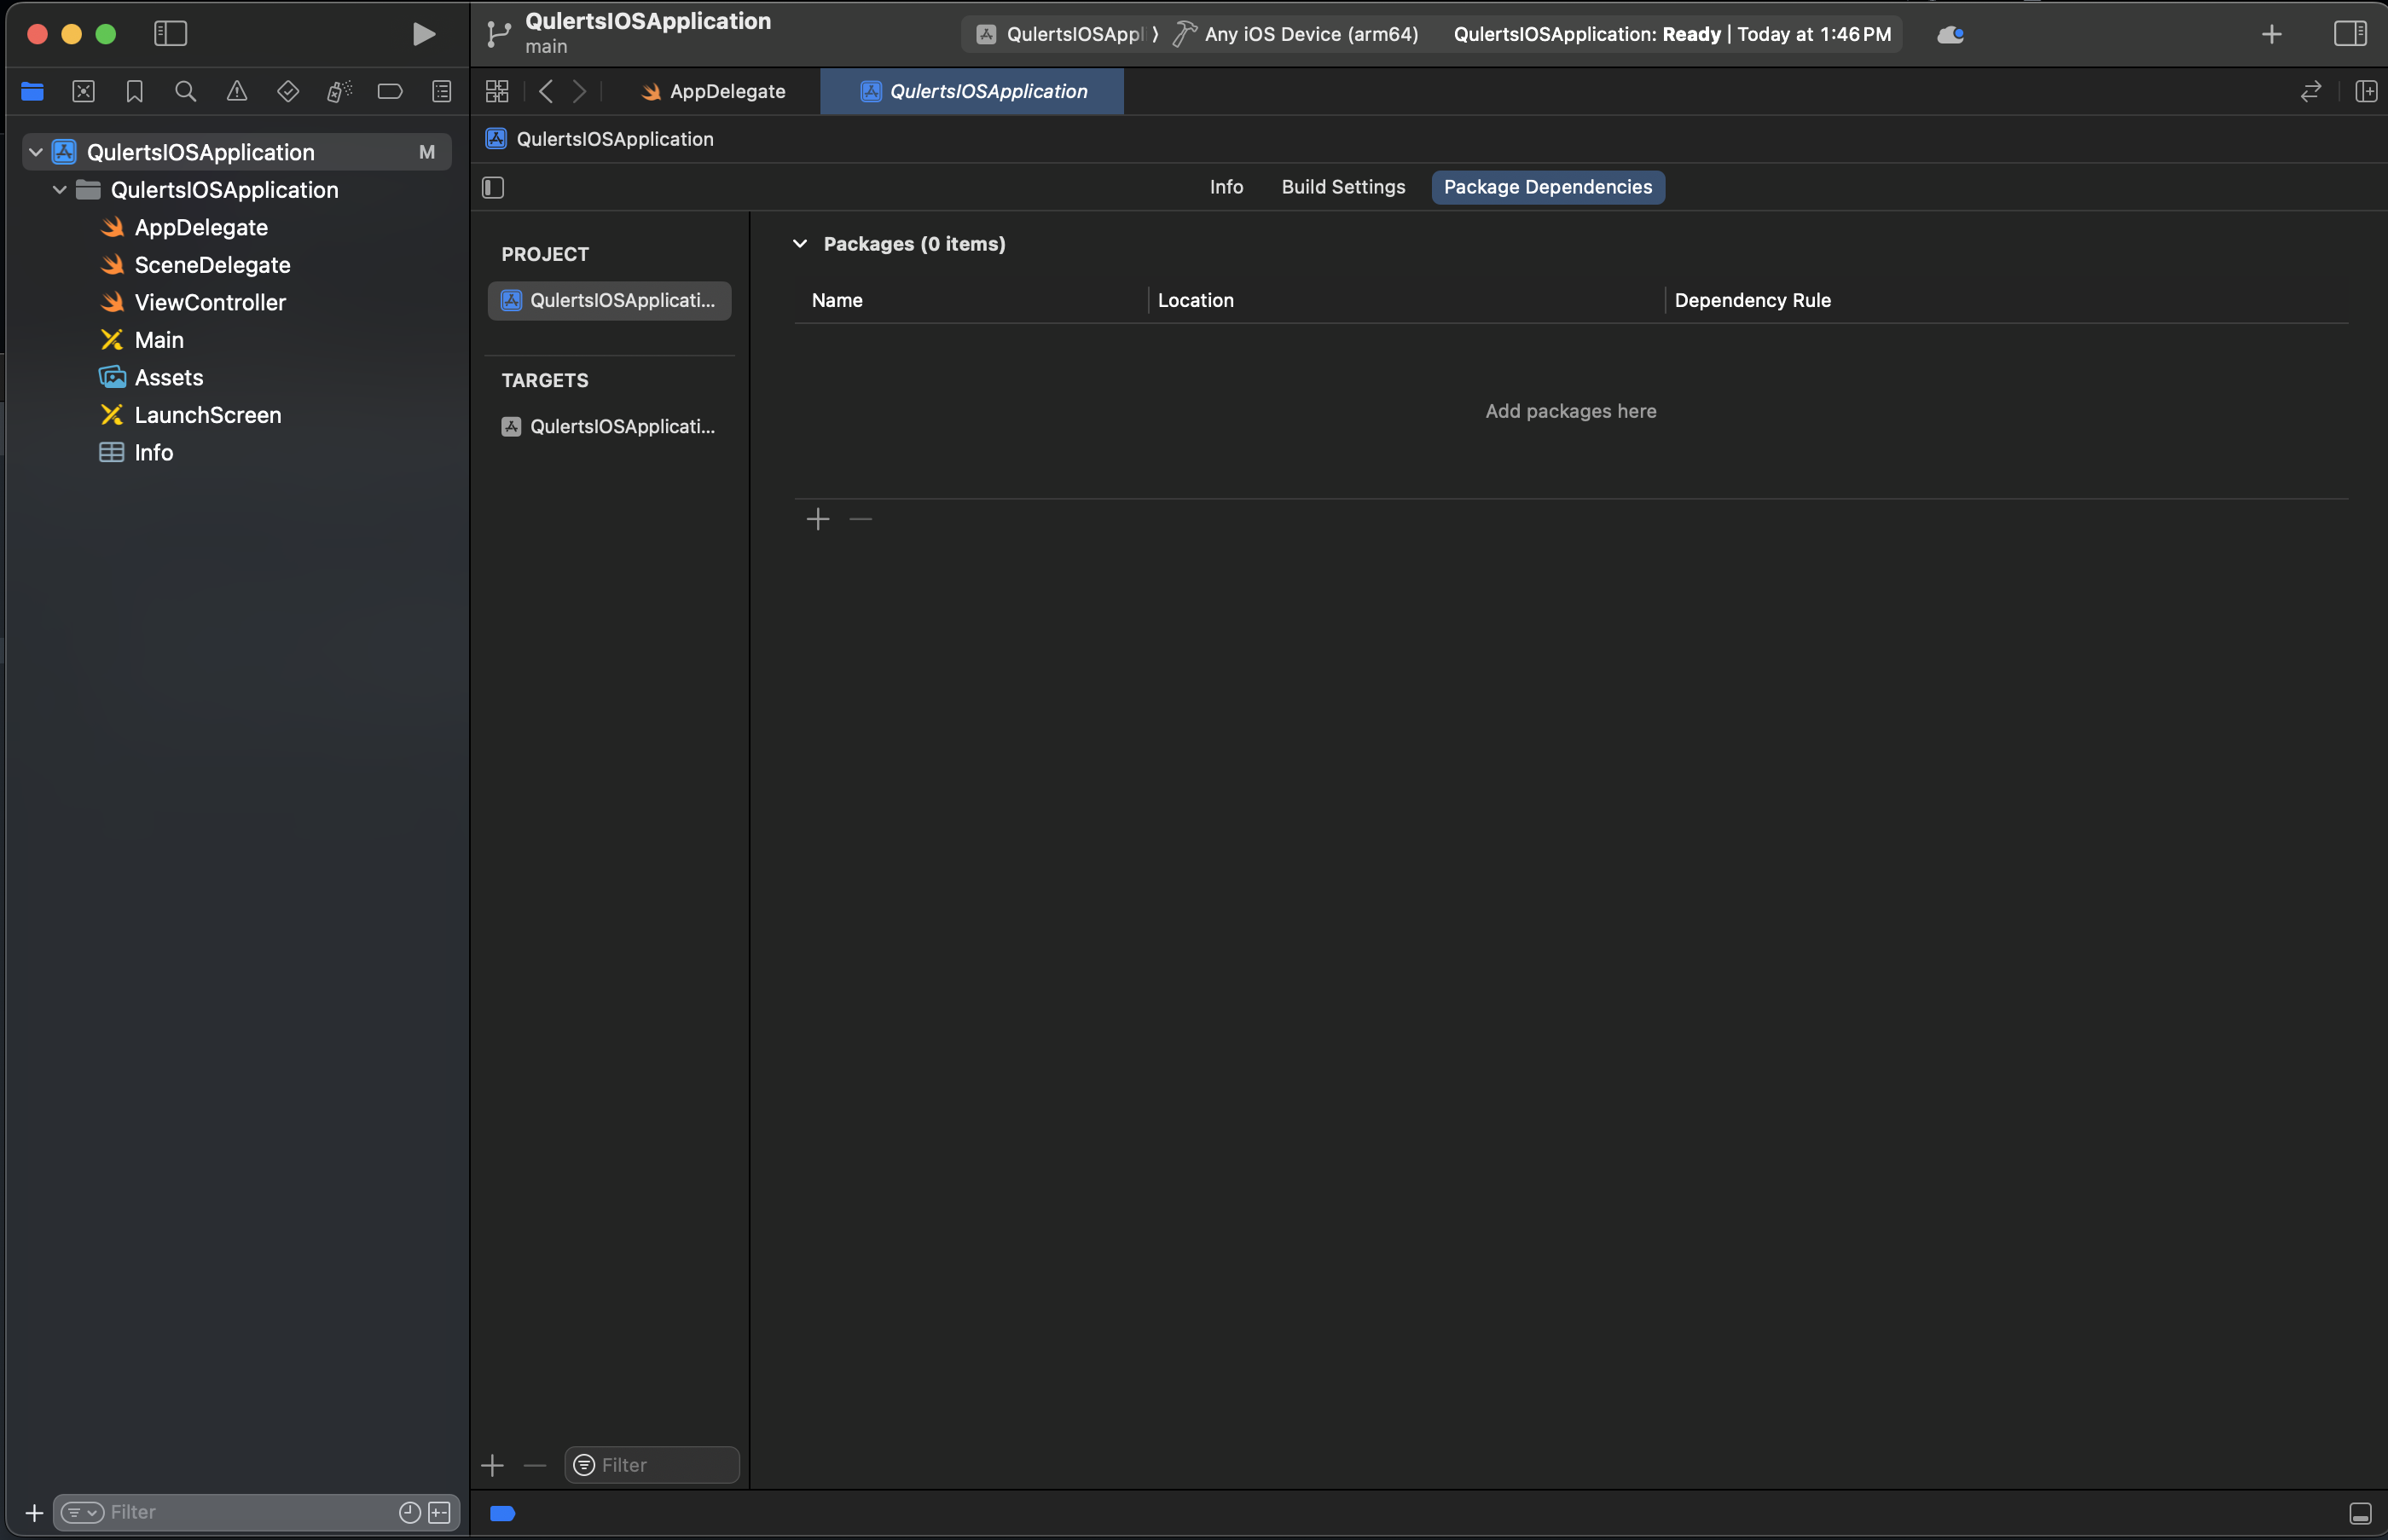The image size is (2388, 1540).
Task: Click the remove package minus button
Action: [861, 519]
